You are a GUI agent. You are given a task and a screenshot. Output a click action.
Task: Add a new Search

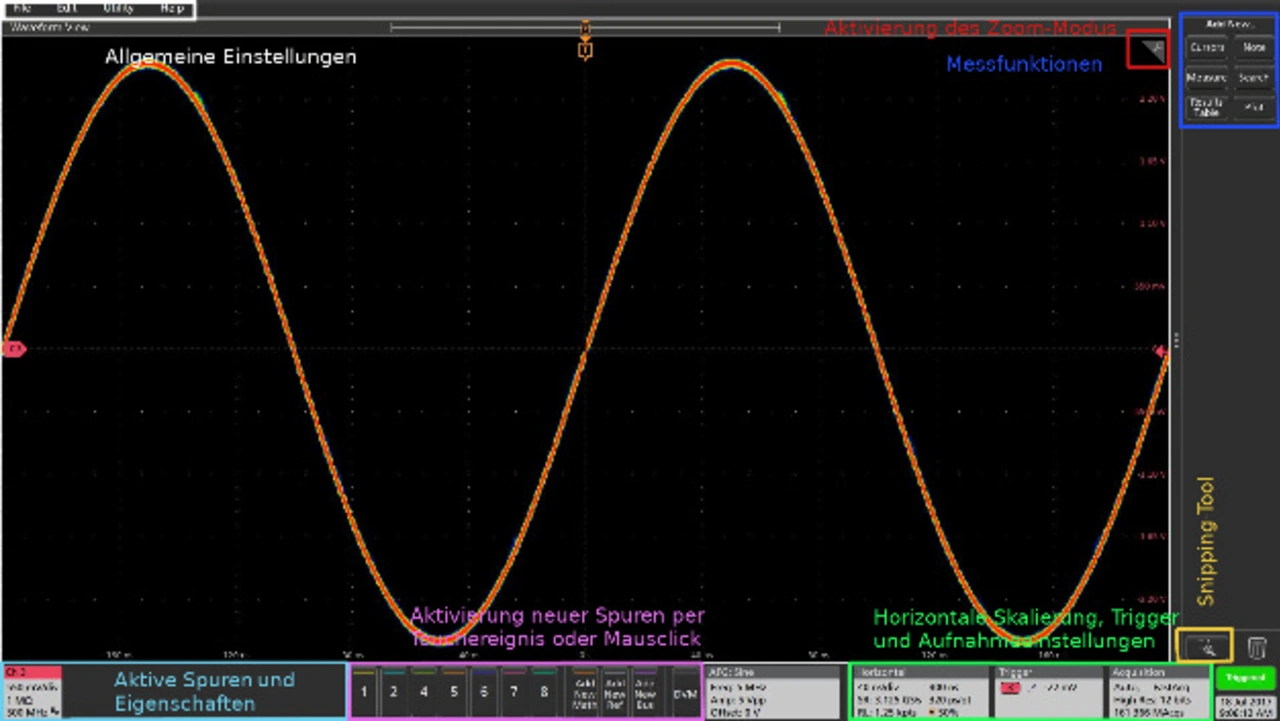pos(1254,77)
